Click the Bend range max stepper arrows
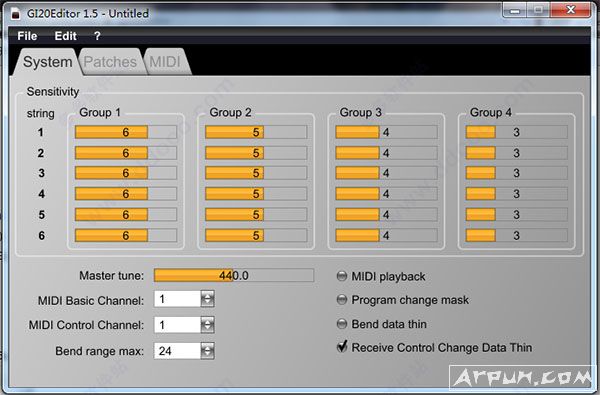600x395 pixels. tap(207, 351)
